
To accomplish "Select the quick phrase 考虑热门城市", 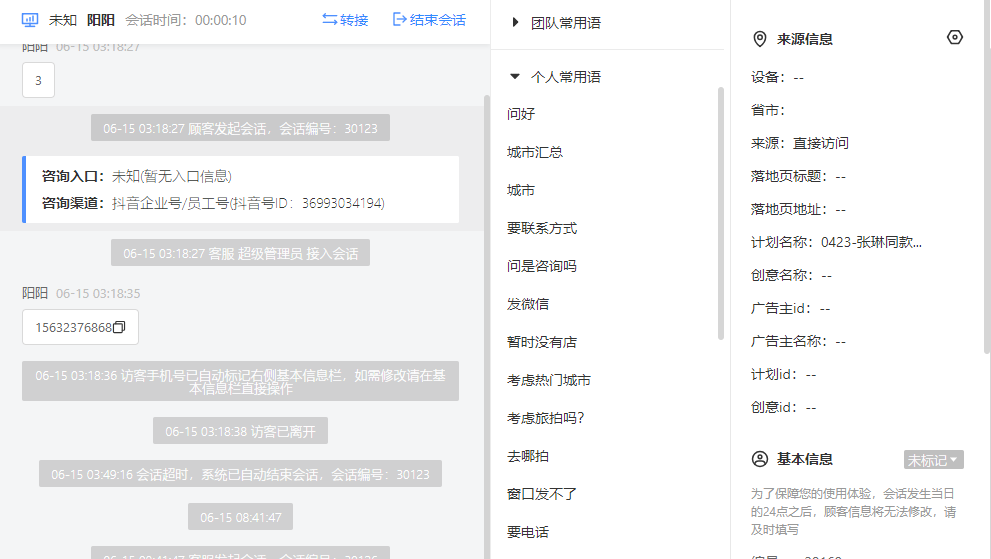I will tap(549, 379).
